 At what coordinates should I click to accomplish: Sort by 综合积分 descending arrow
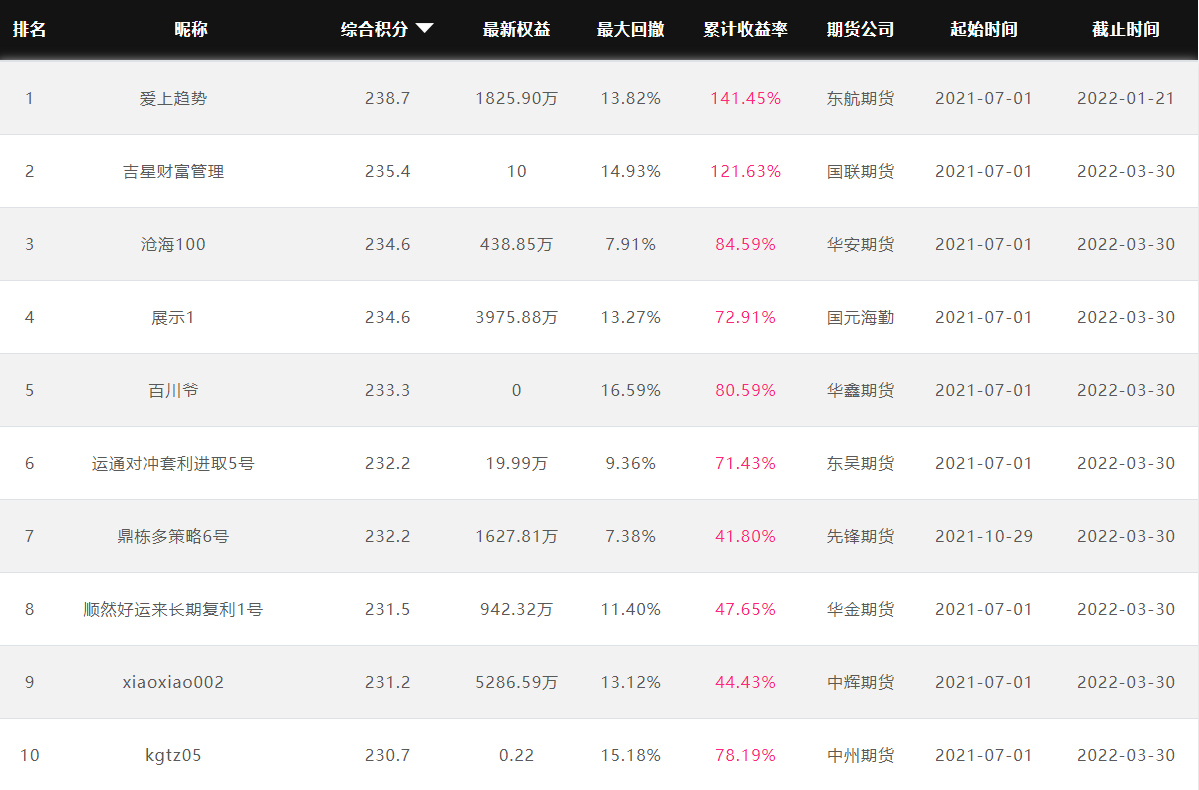(424, 29)
